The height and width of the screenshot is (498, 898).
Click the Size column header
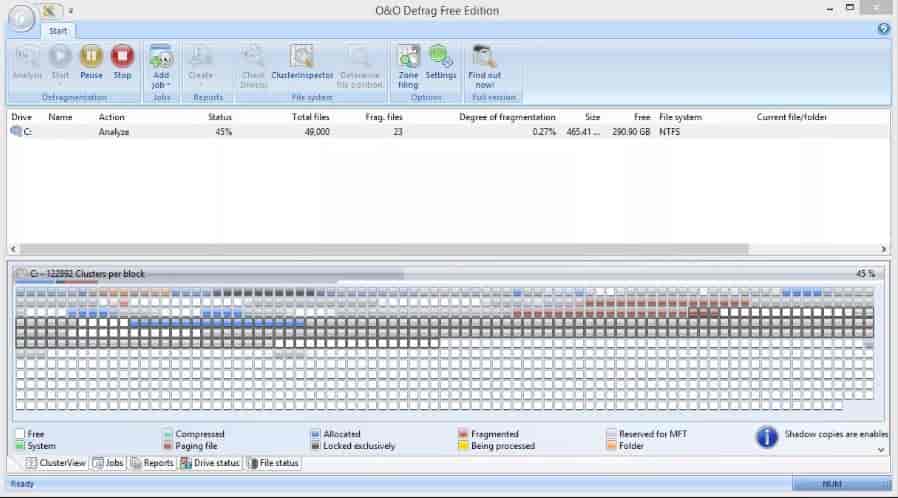[592, 117]
